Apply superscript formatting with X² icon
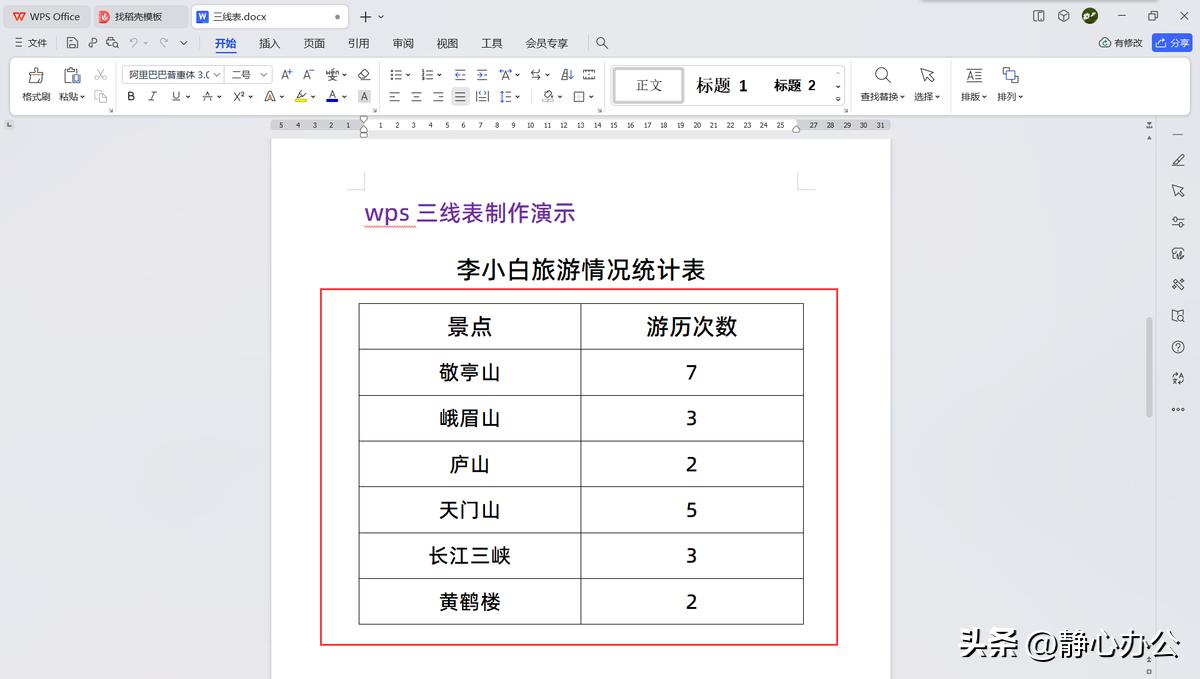The height and width of the screenshot is (679, 1200). tap(238, 96)
